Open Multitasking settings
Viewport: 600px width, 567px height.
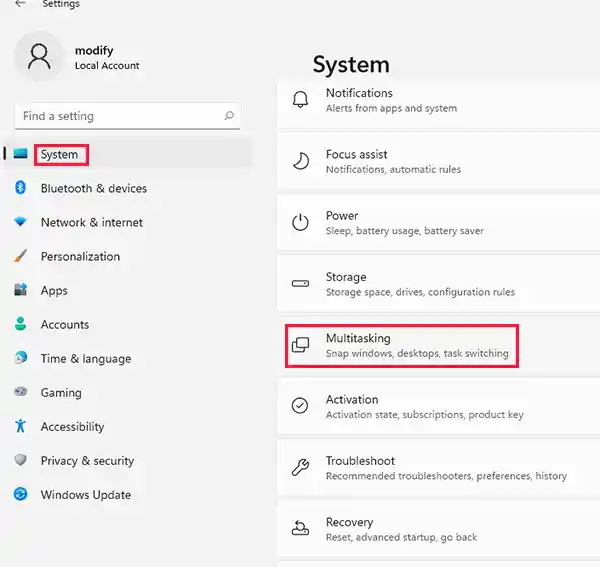pyautogui.click(x=439, y=345)
